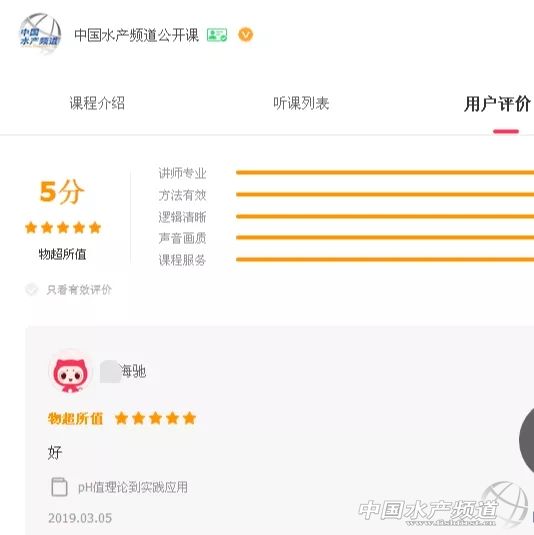Viewport: 534px width, 535px height.
Task: Enable the 只看有效评价 checkbox
Action: (32, 289)
